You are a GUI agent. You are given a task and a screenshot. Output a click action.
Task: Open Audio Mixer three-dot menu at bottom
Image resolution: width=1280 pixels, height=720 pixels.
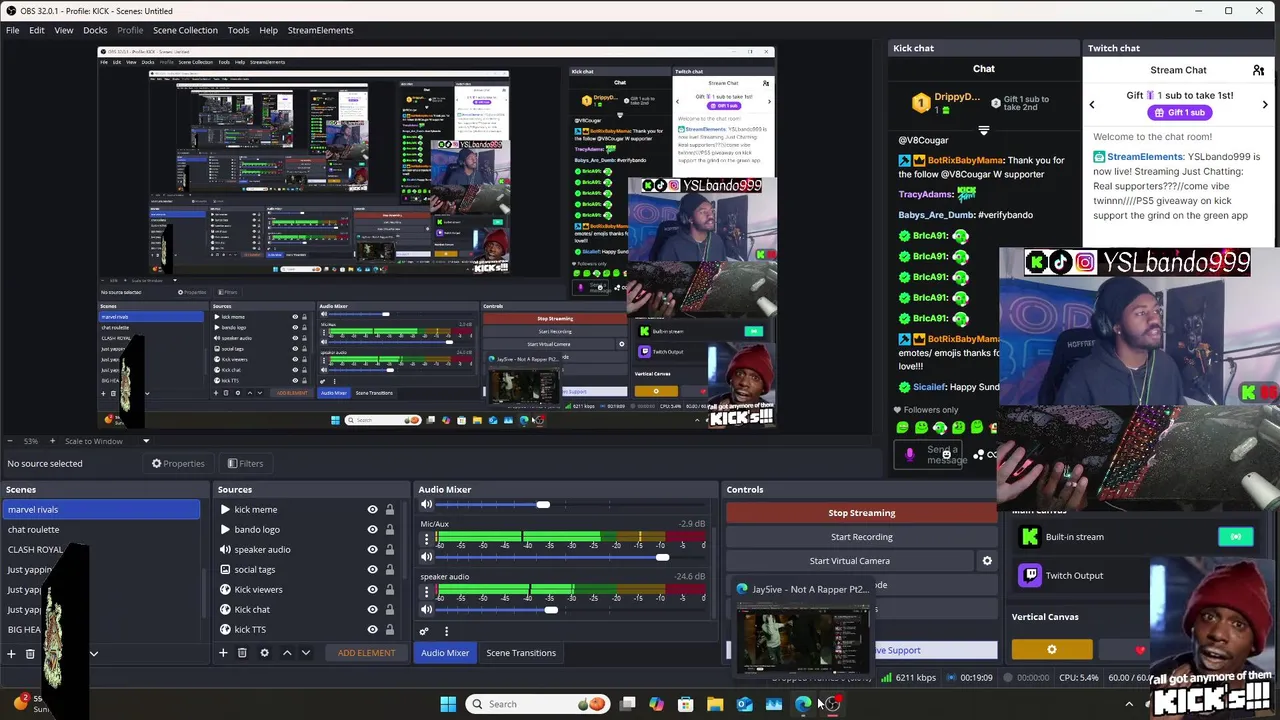(446, 631)
